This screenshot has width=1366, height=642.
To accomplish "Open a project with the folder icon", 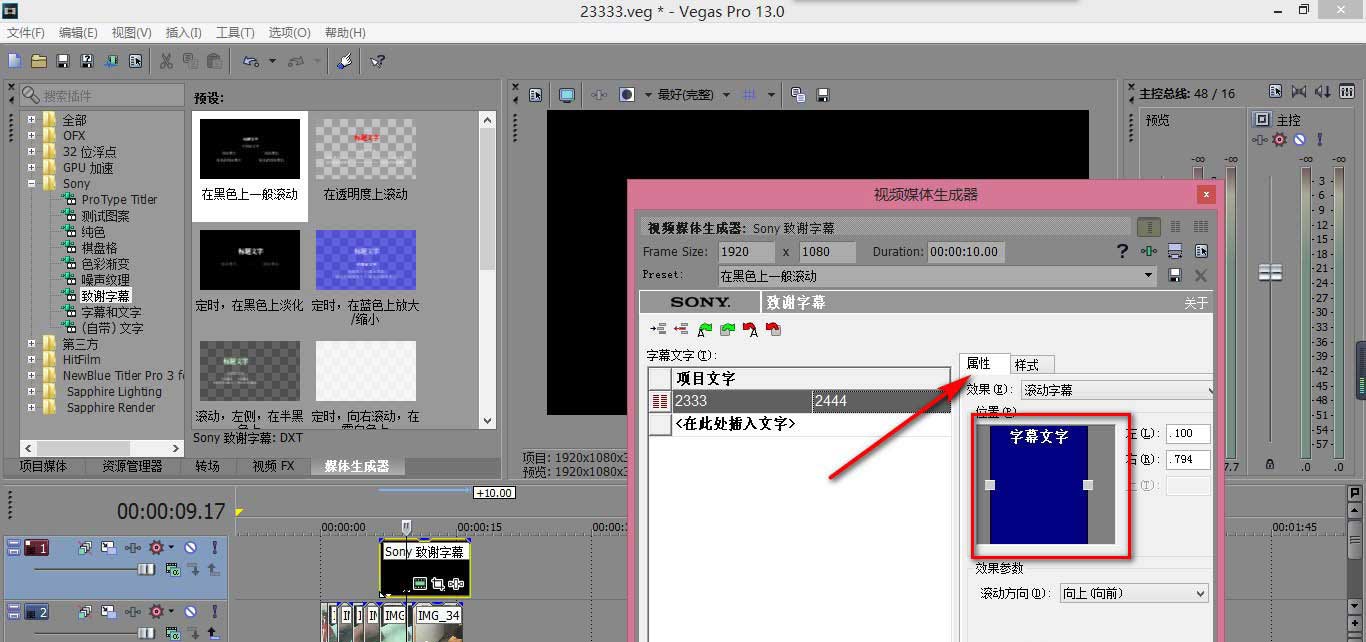I will pos(39,61).
